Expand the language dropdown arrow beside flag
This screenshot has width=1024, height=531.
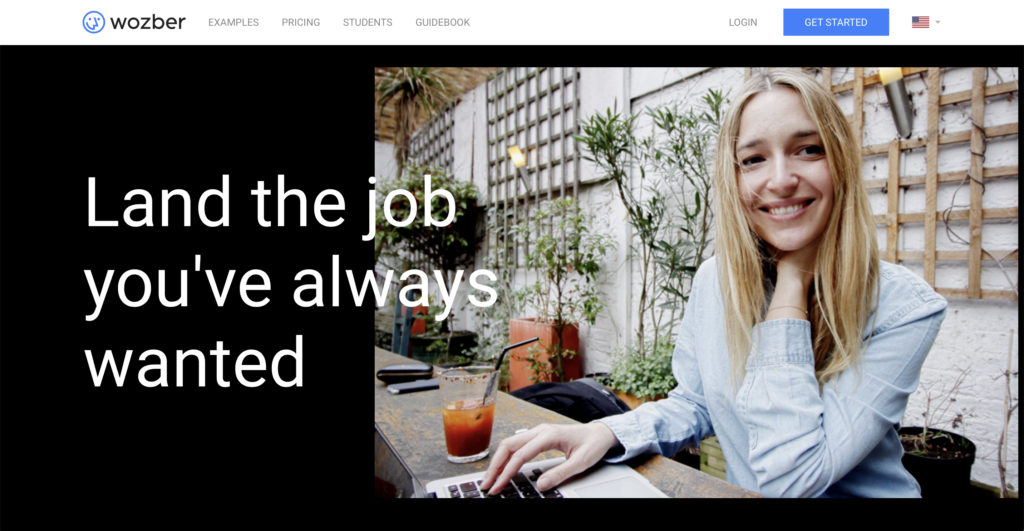938,22
